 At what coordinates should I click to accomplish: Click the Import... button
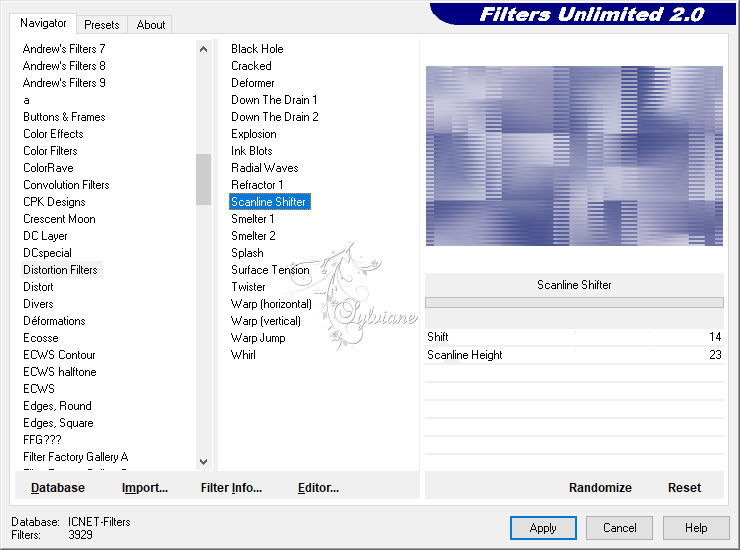tap(145, 488)
